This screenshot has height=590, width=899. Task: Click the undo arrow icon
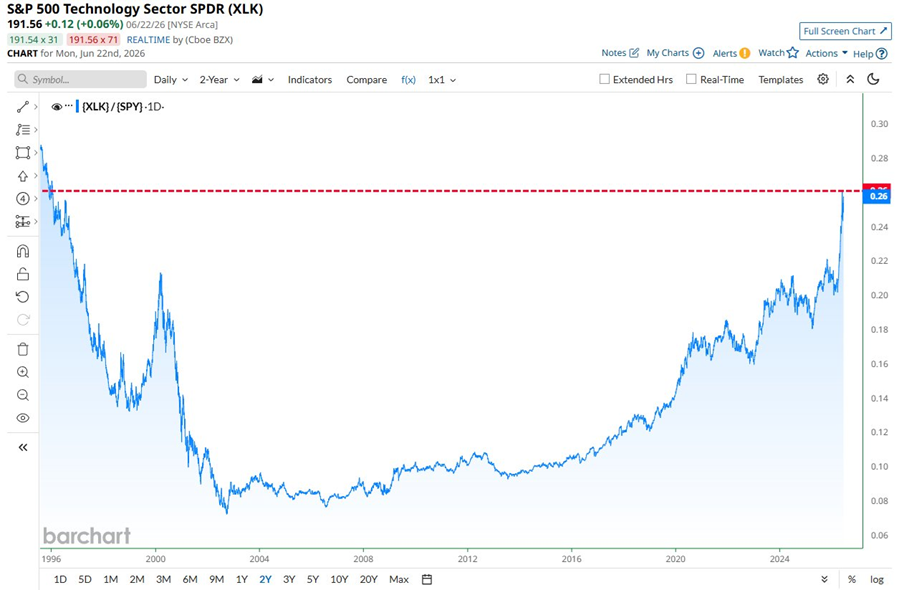22,296
